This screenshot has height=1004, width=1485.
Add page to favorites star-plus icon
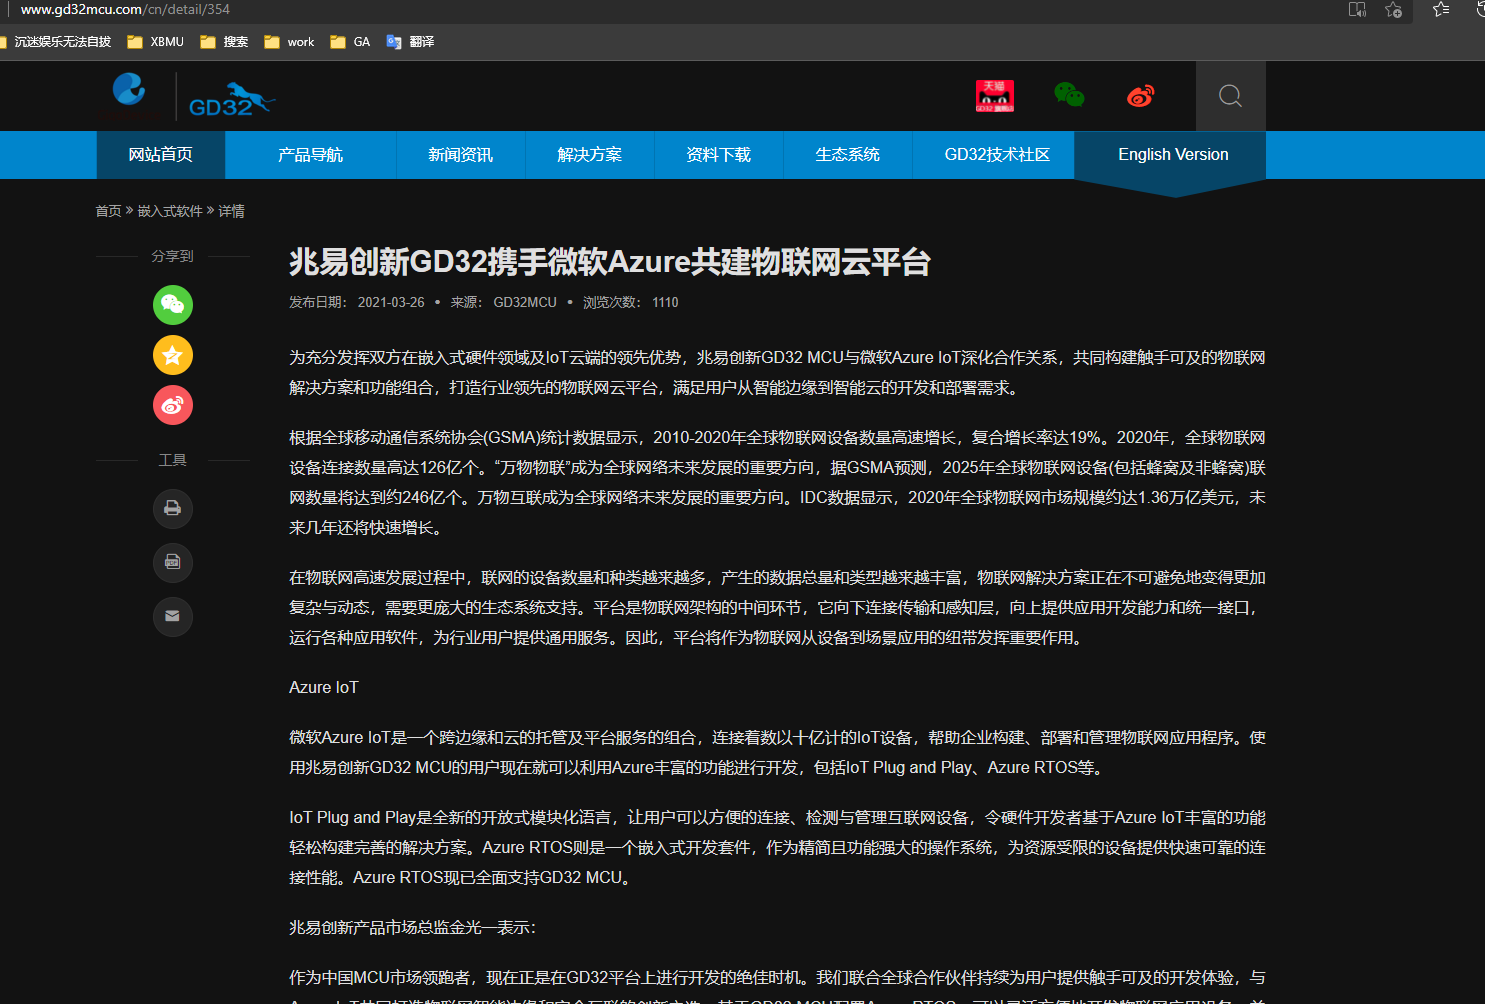pyautogui.click(x=1394, y=10)
